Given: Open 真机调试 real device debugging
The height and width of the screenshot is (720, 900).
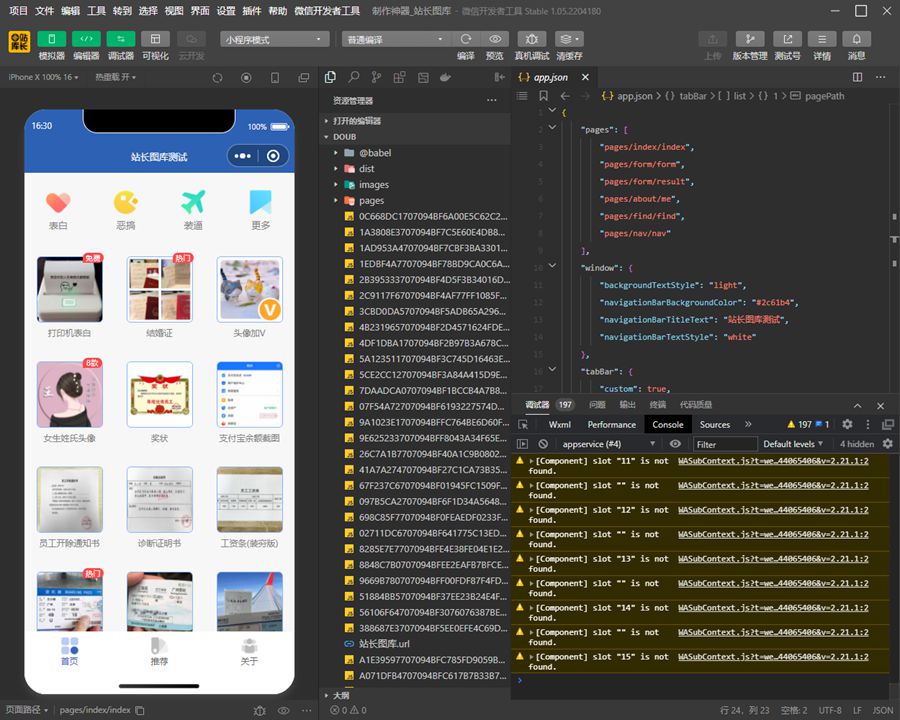Looking at the screenshot, I should [531, 39].
